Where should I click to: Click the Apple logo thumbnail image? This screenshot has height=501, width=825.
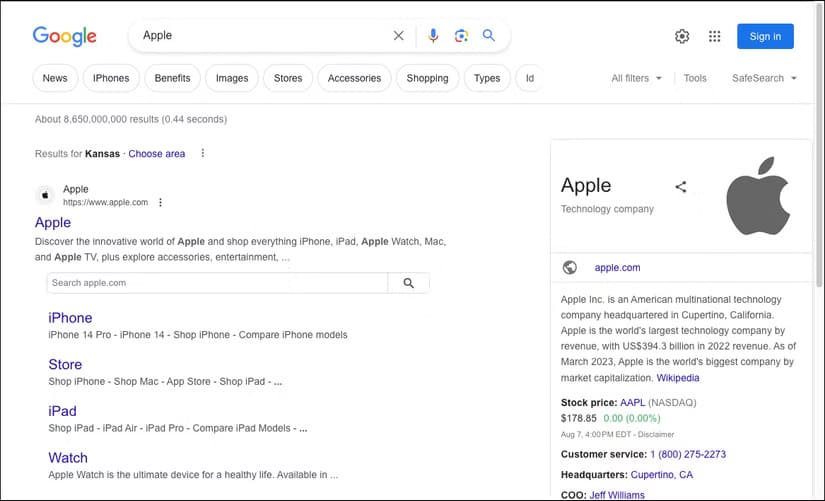tap(758, 195)
